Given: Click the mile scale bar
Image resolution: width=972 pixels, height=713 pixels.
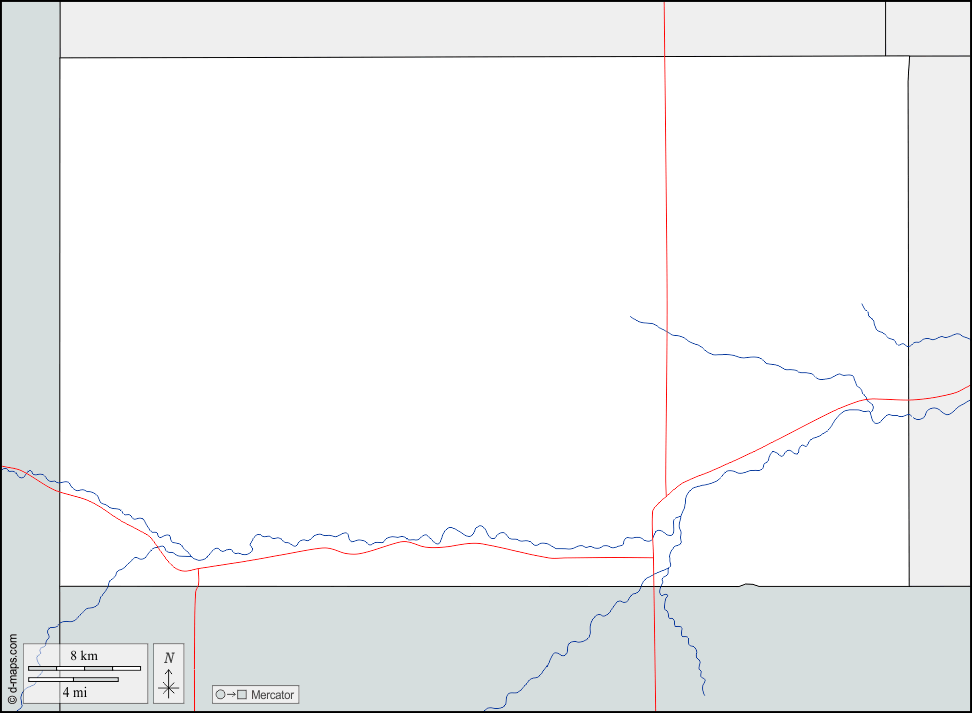Looking at the screenshot, I should (73, 680).
